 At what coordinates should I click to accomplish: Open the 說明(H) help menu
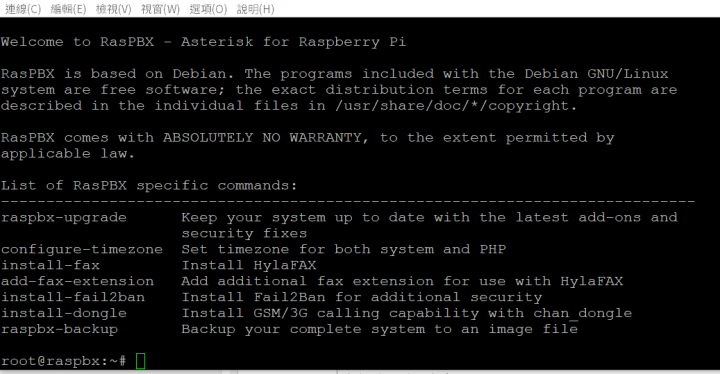255,9
